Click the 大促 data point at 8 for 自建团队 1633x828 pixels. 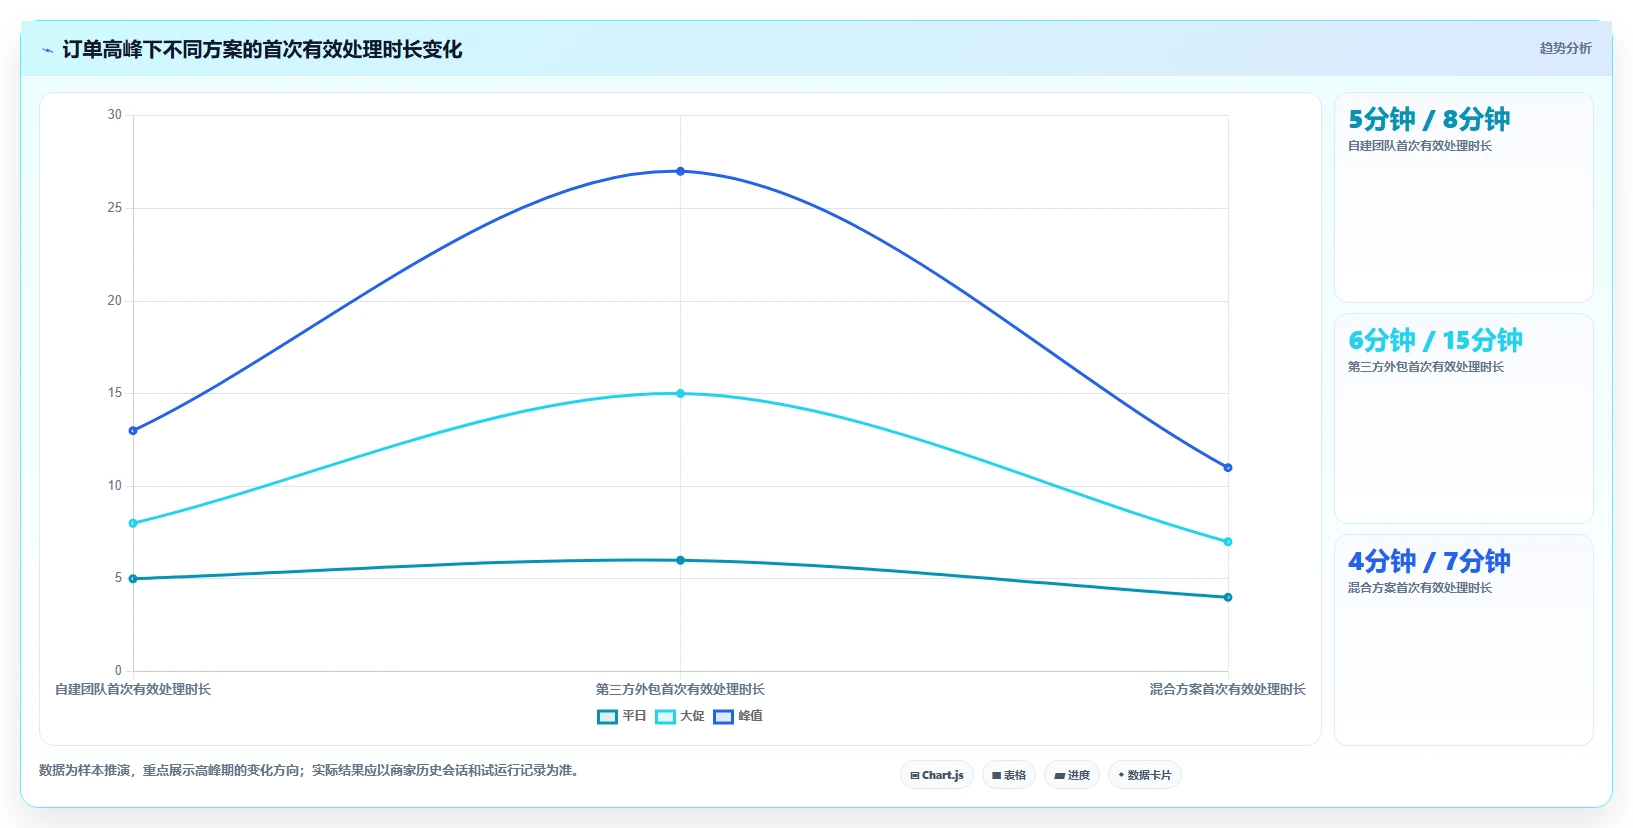click(133, 523)
